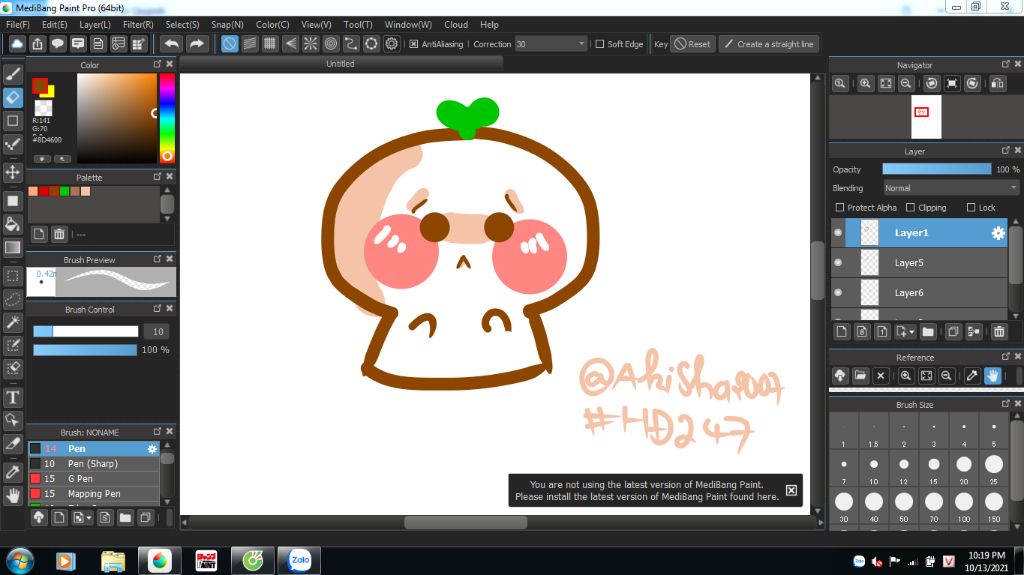Click the canvas horizontal scrollbar
This screenshot has height=575, width=1024.
(465, 523)
